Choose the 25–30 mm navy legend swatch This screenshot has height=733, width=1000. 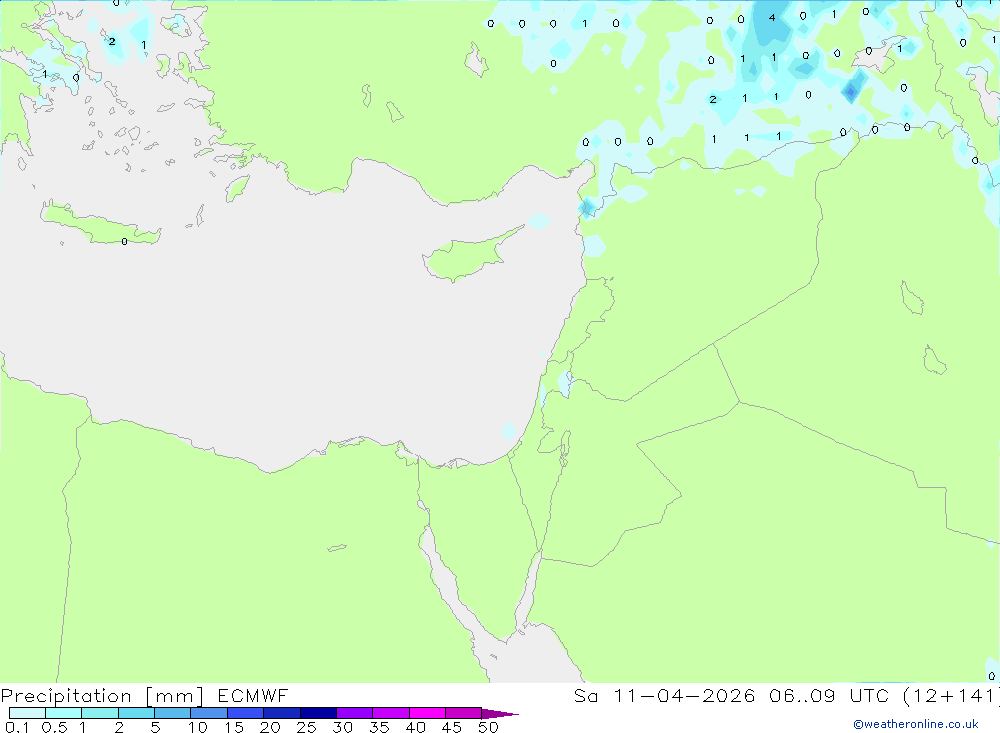tap(318, 713)
